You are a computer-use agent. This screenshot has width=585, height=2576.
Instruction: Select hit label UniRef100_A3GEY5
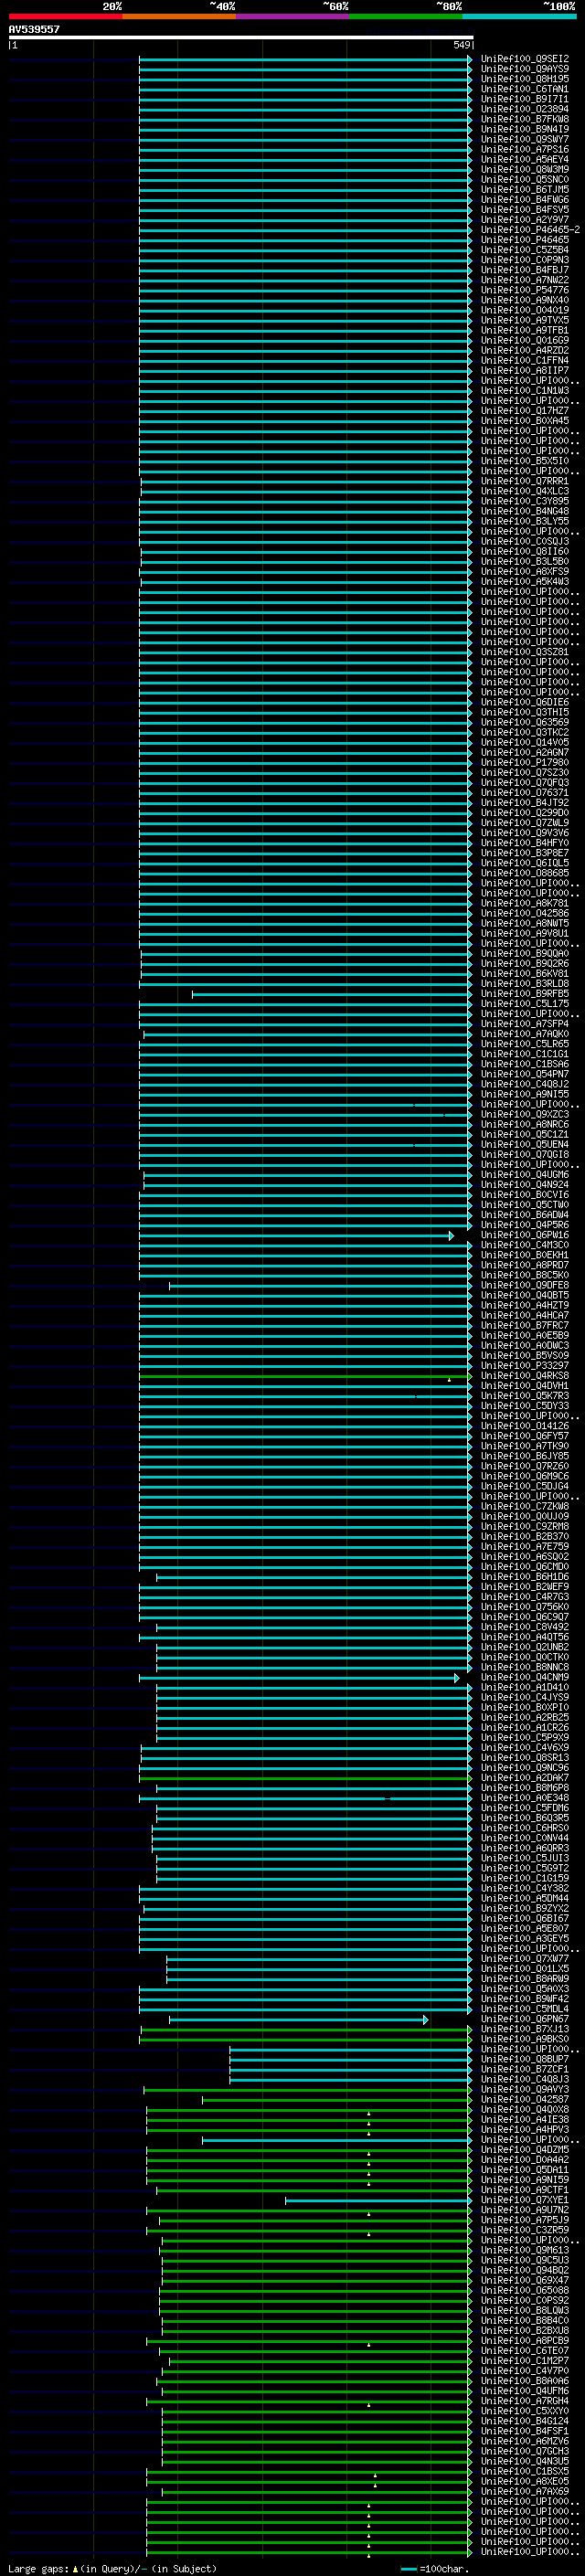click(x=525, y=1938)
